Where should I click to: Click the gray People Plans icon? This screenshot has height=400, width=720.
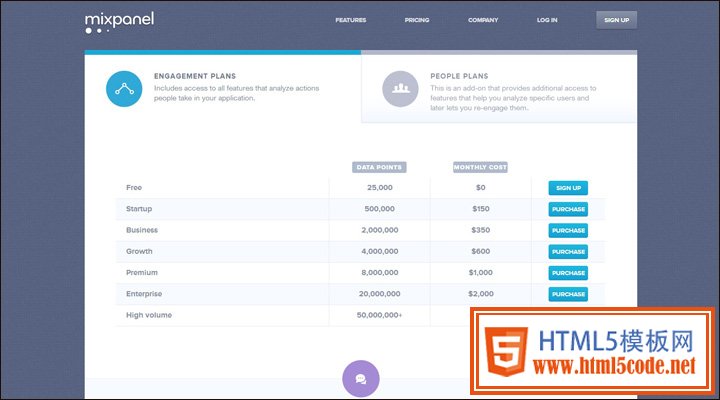point(400,89)
